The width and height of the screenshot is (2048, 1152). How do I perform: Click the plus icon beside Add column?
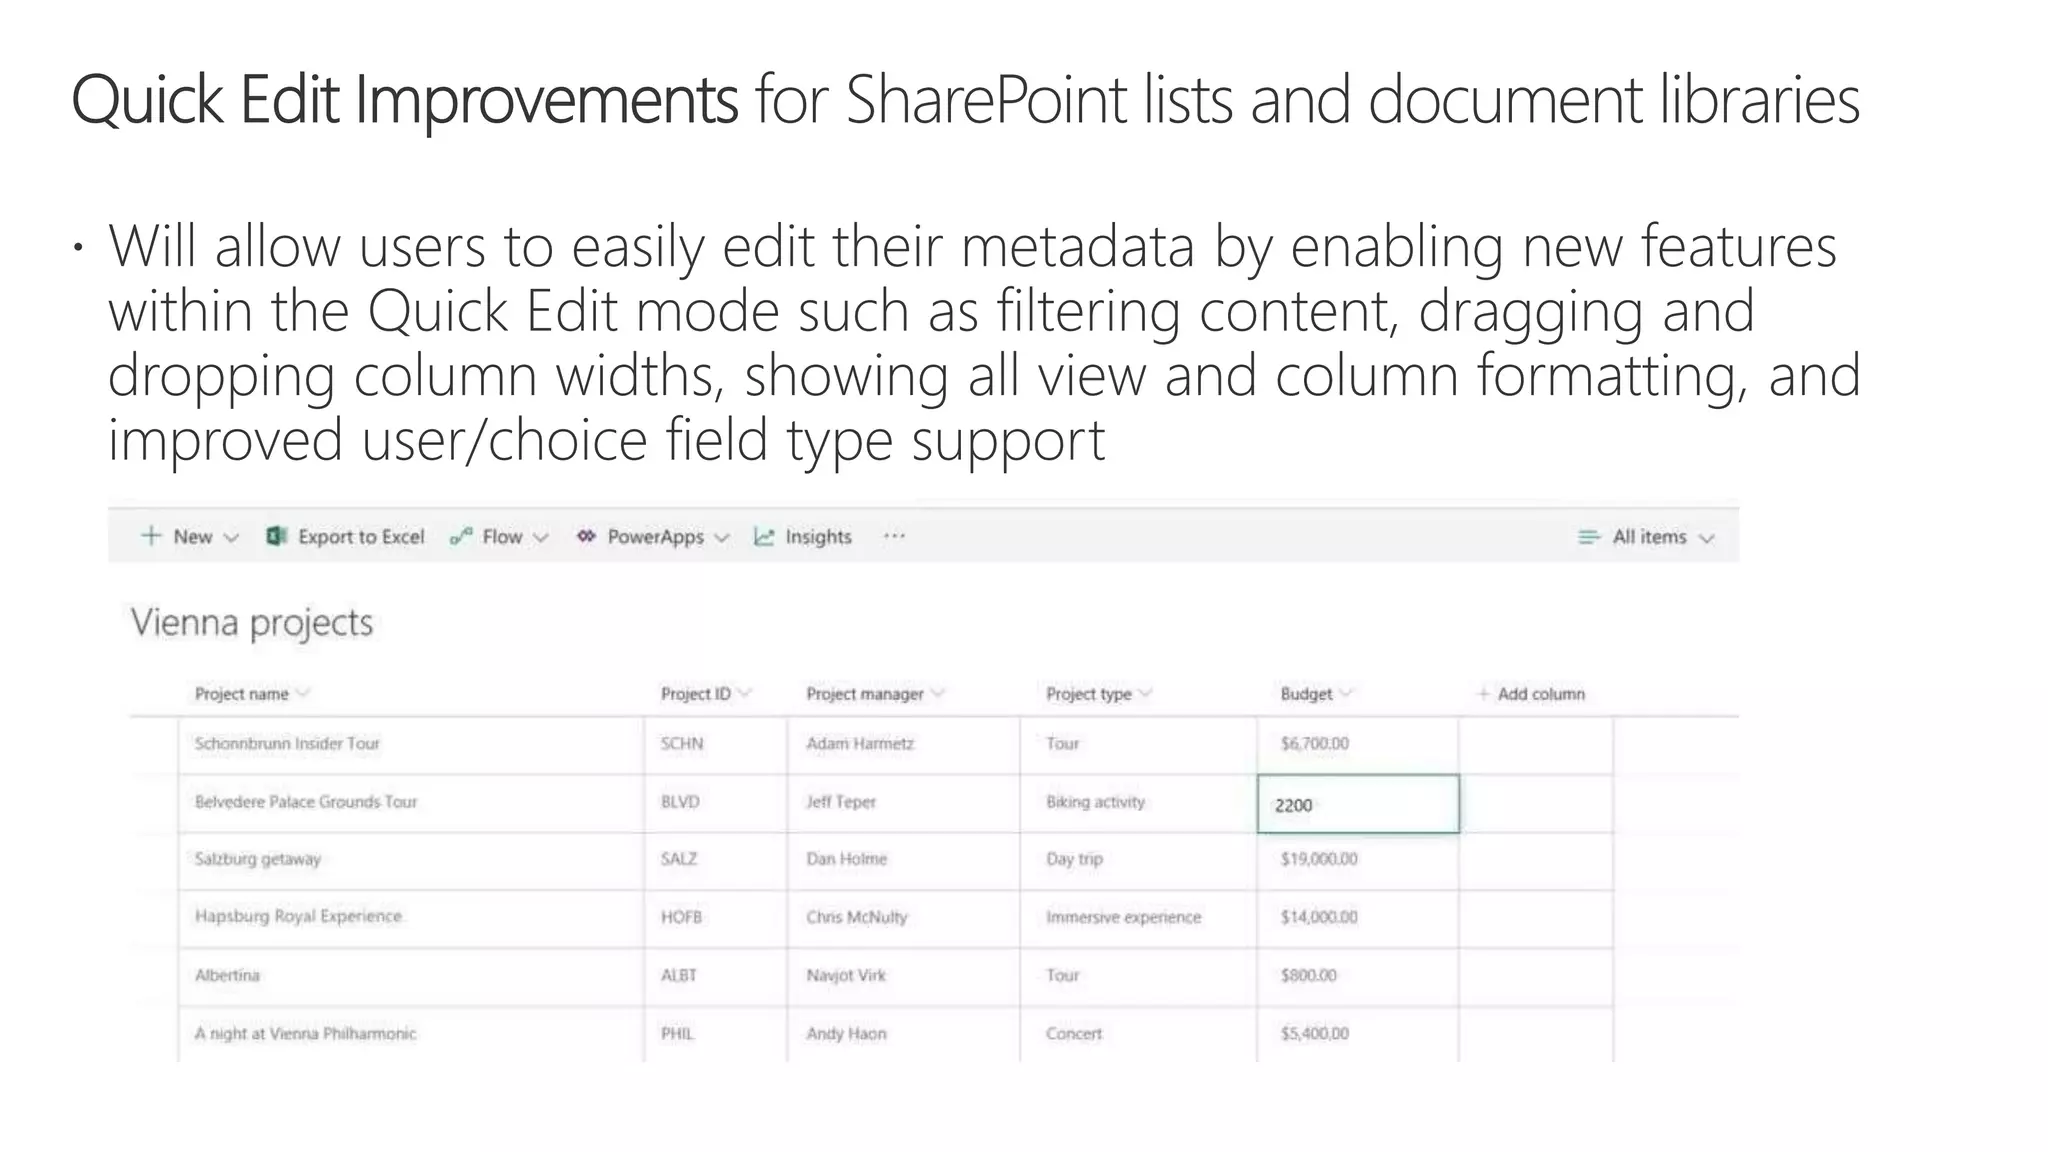[x=1484, y=694]
